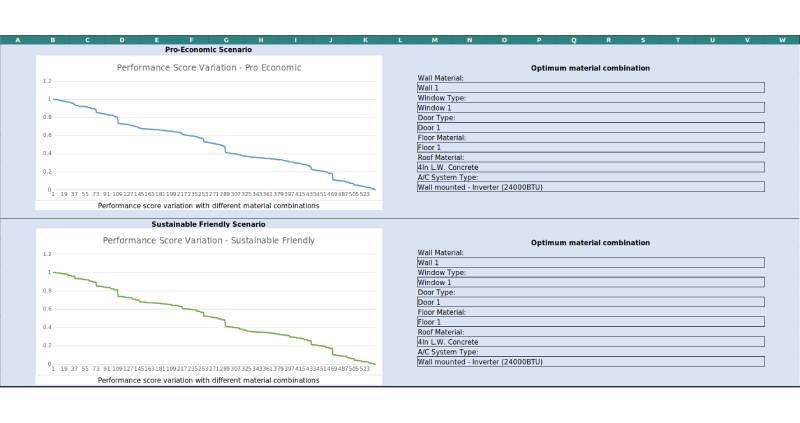
Task: Select the 4In L.W. Concrete cell in Pro-Economic section
Action: click(x=590, y=167)
